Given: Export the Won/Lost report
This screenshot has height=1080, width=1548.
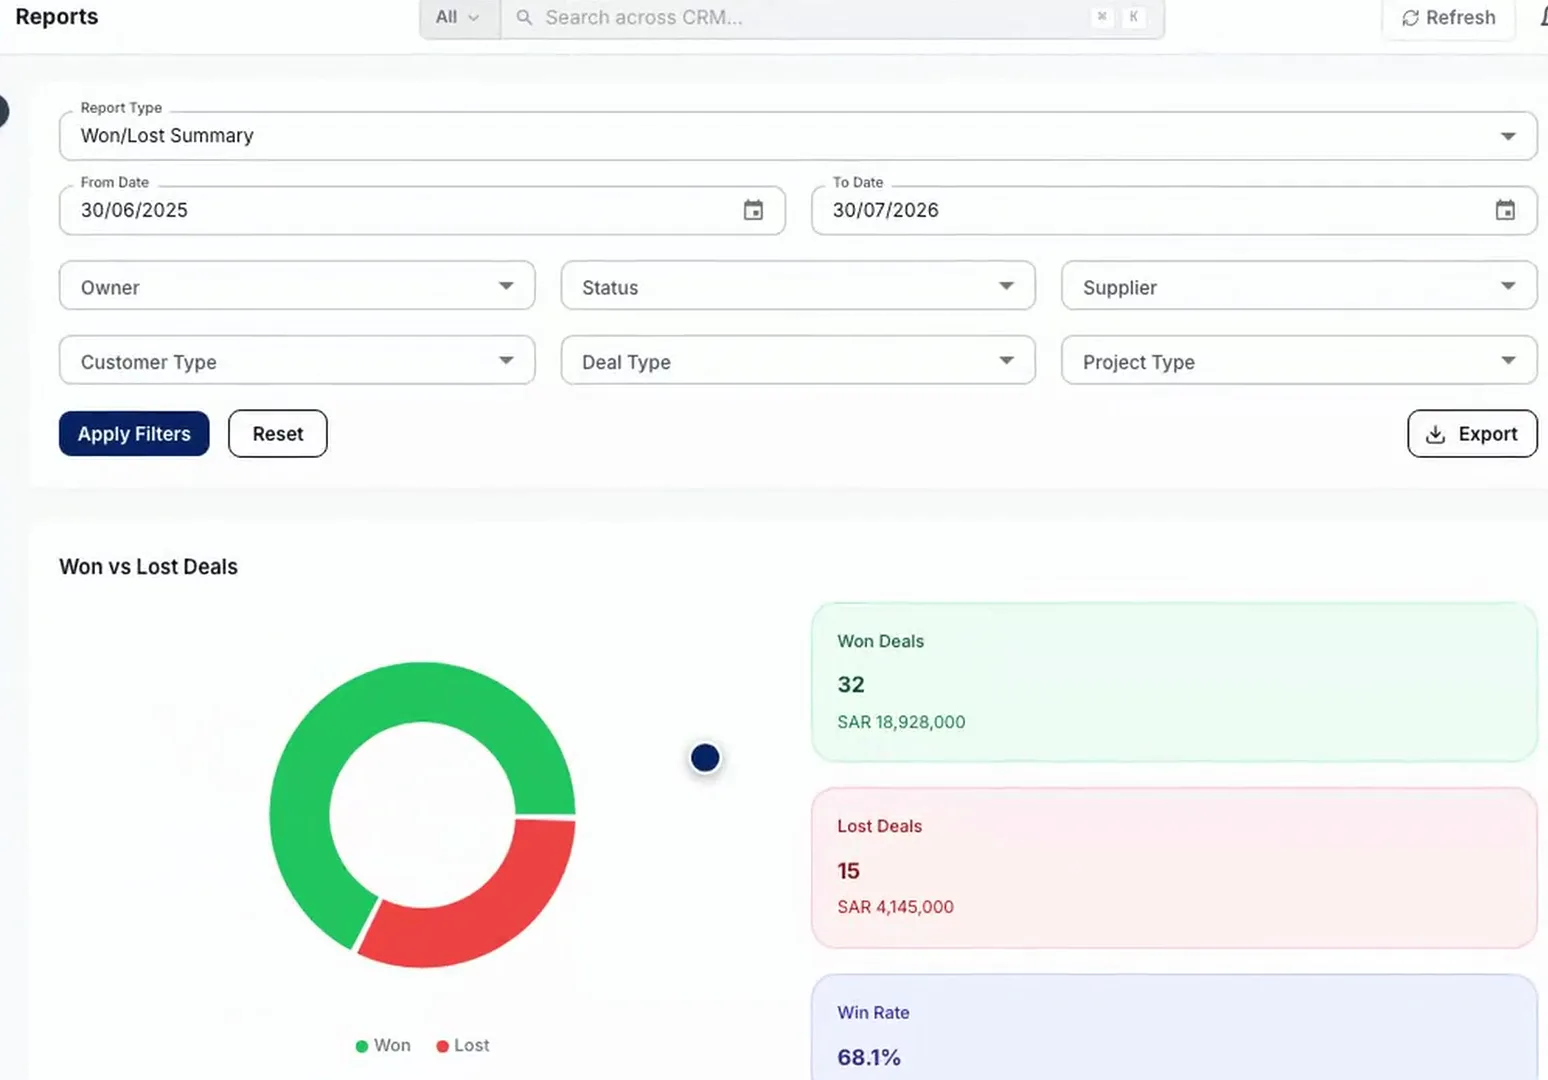Looking at the screenshot, I should click(1472, 434).
